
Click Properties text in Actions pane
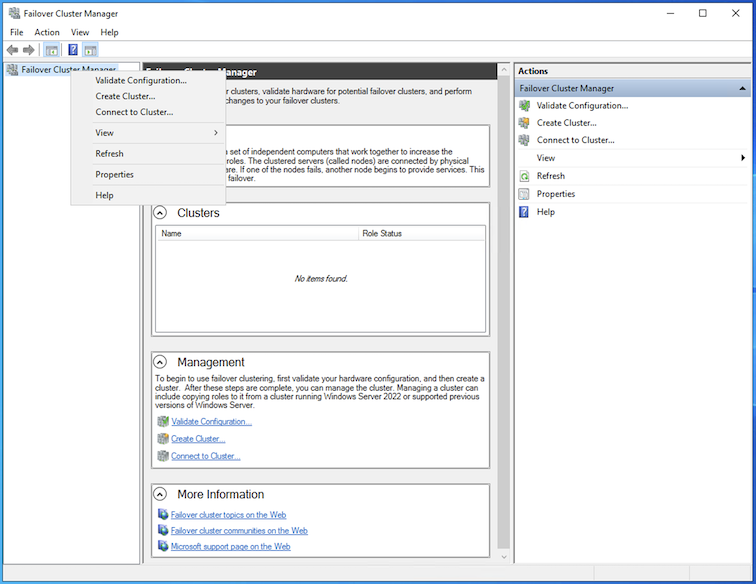(556, 194)
